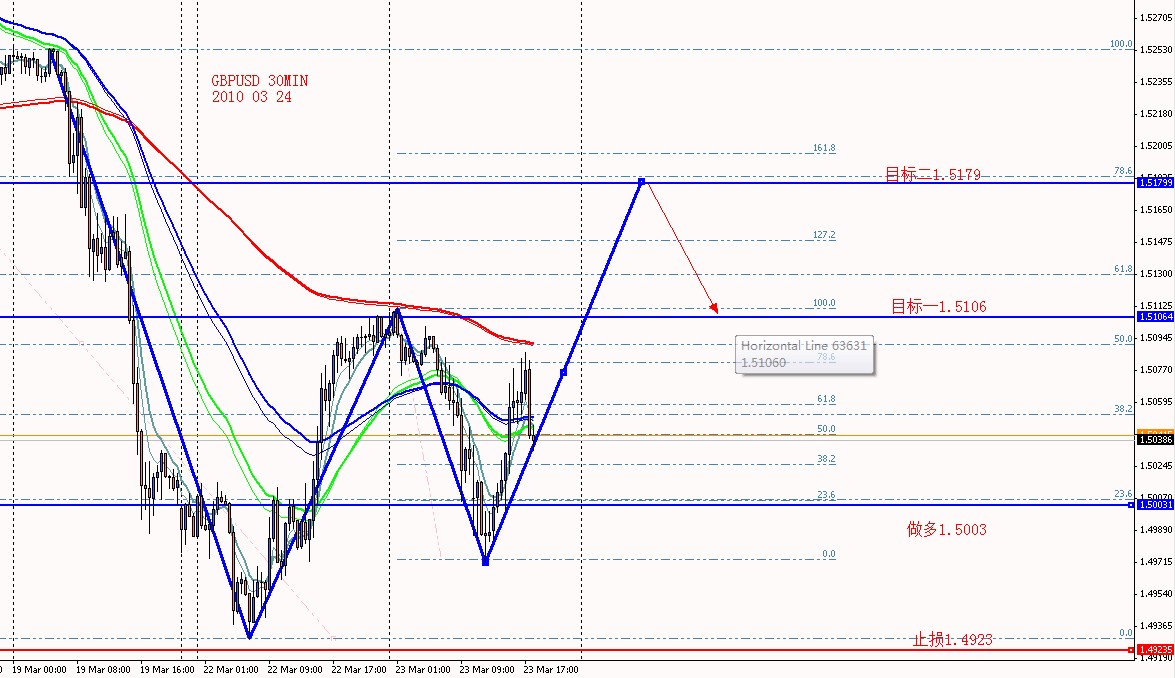Click the 1.49715 price axis value

(x=1156, y=561)
